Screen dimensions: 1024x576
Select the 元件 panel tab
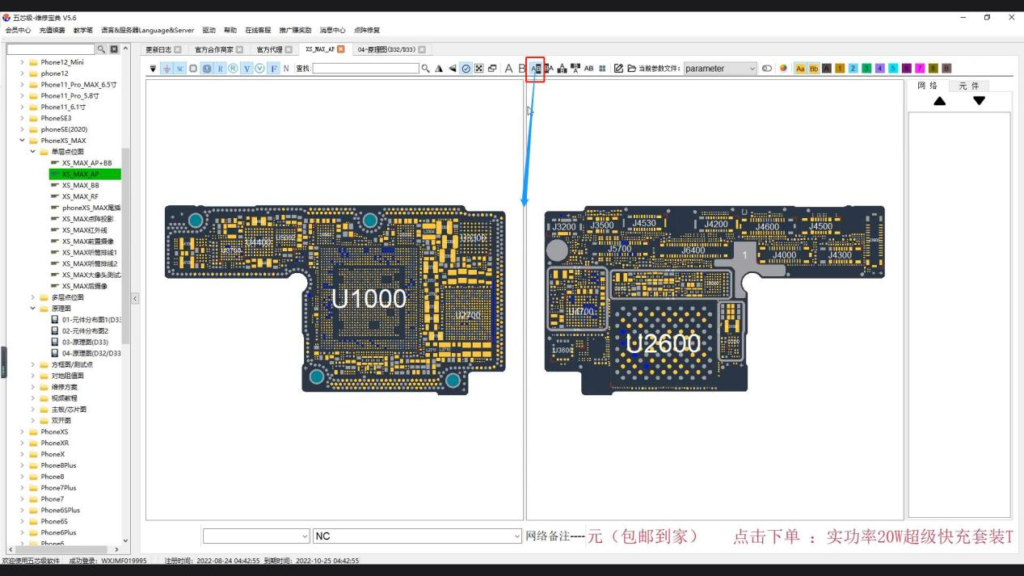tap(969, 86)
